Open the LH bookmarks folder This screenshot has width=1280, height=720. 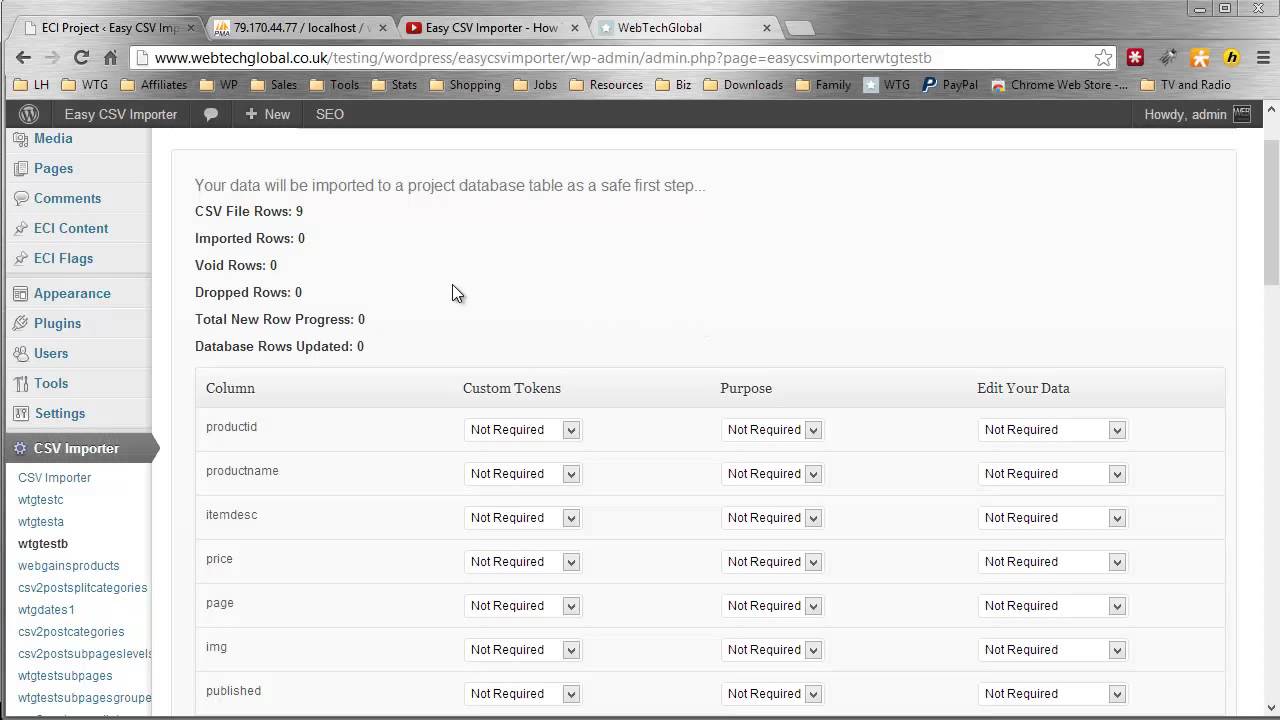click(31, 85)
